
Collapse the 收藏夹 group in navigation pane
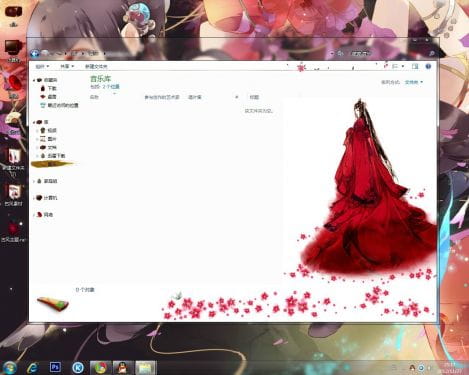coord(34,80)
